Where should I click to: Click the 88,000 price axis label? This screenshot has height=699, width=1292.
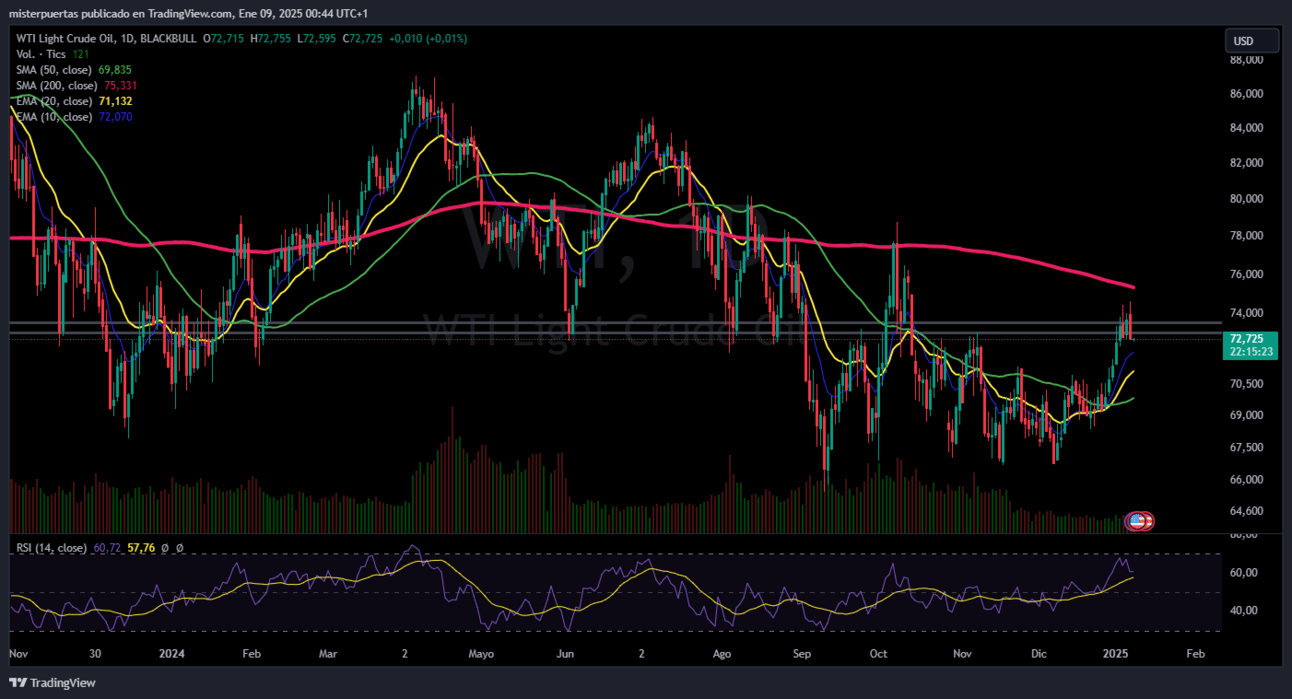click(1247, 60)
